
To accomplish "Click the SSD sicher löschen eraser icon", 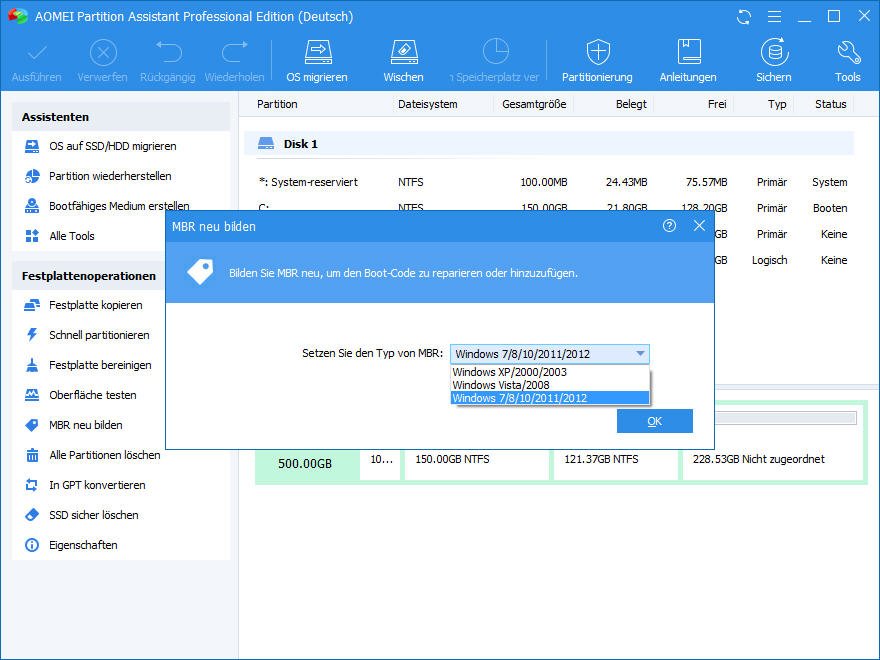I will [x=32, y=515].
